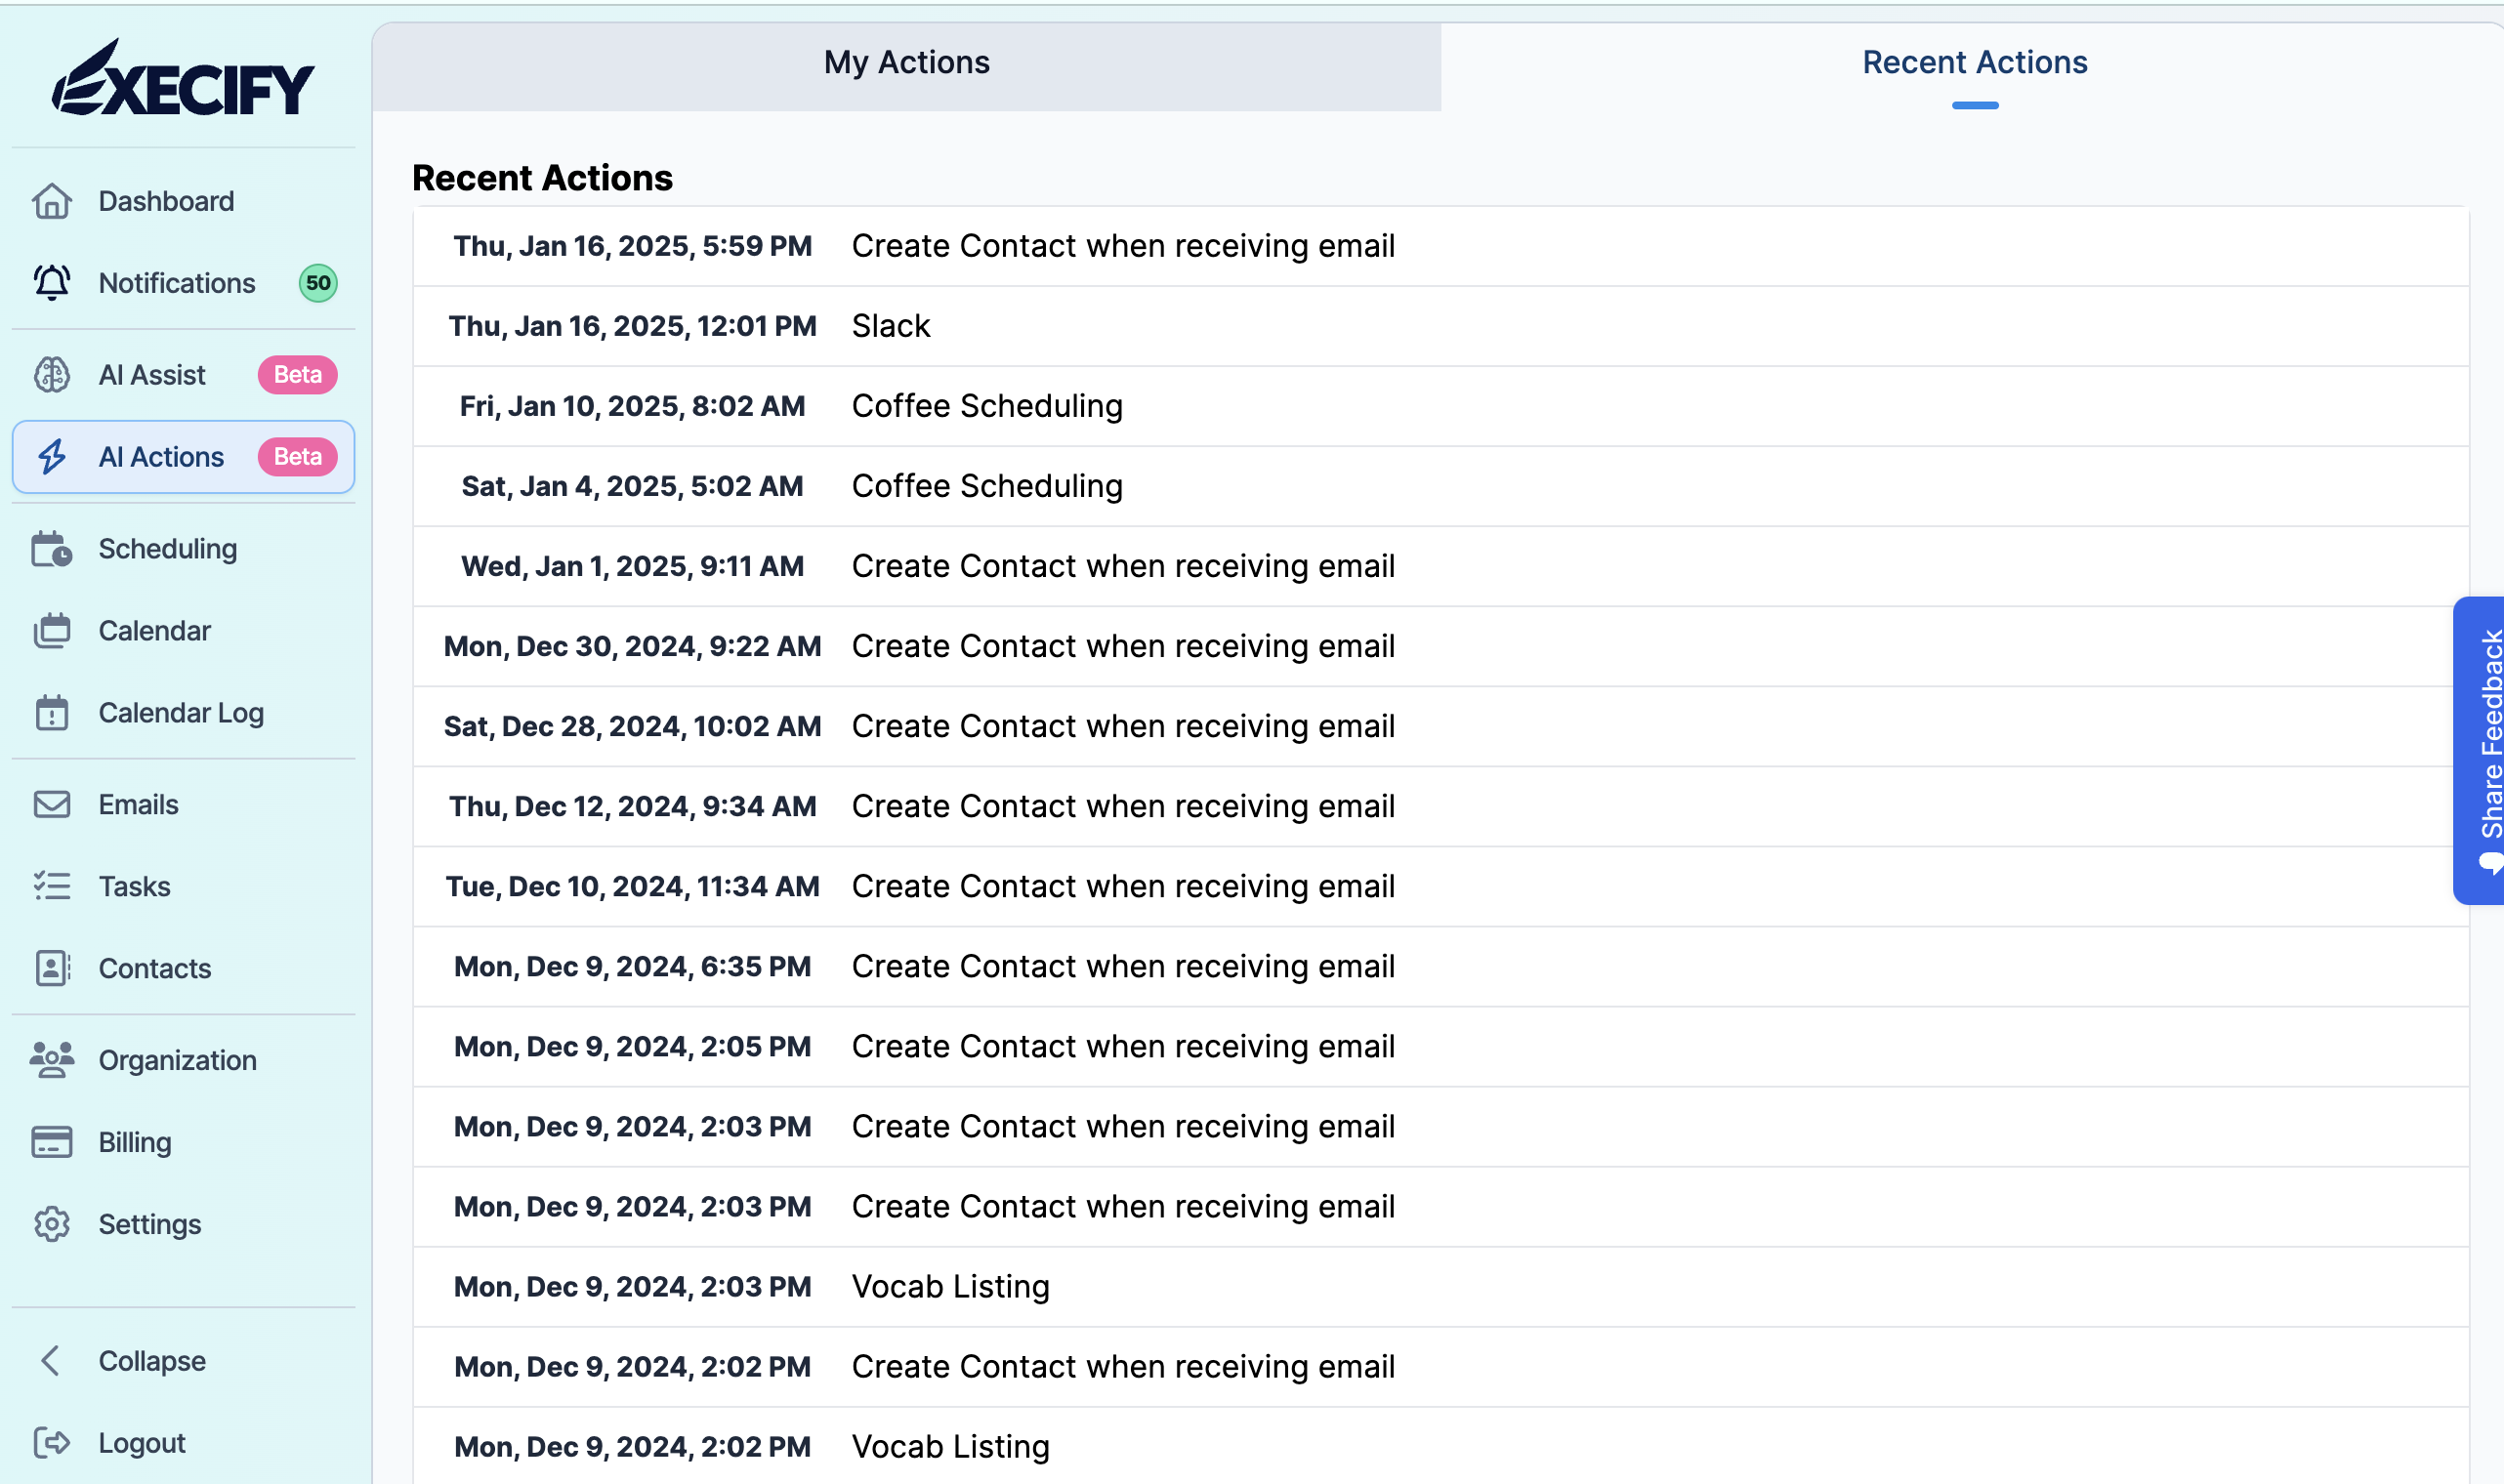2504x1484 pixels.
Task: Select the Wed, Jan 1, 2025 action
Action: tap(1441, 566)
